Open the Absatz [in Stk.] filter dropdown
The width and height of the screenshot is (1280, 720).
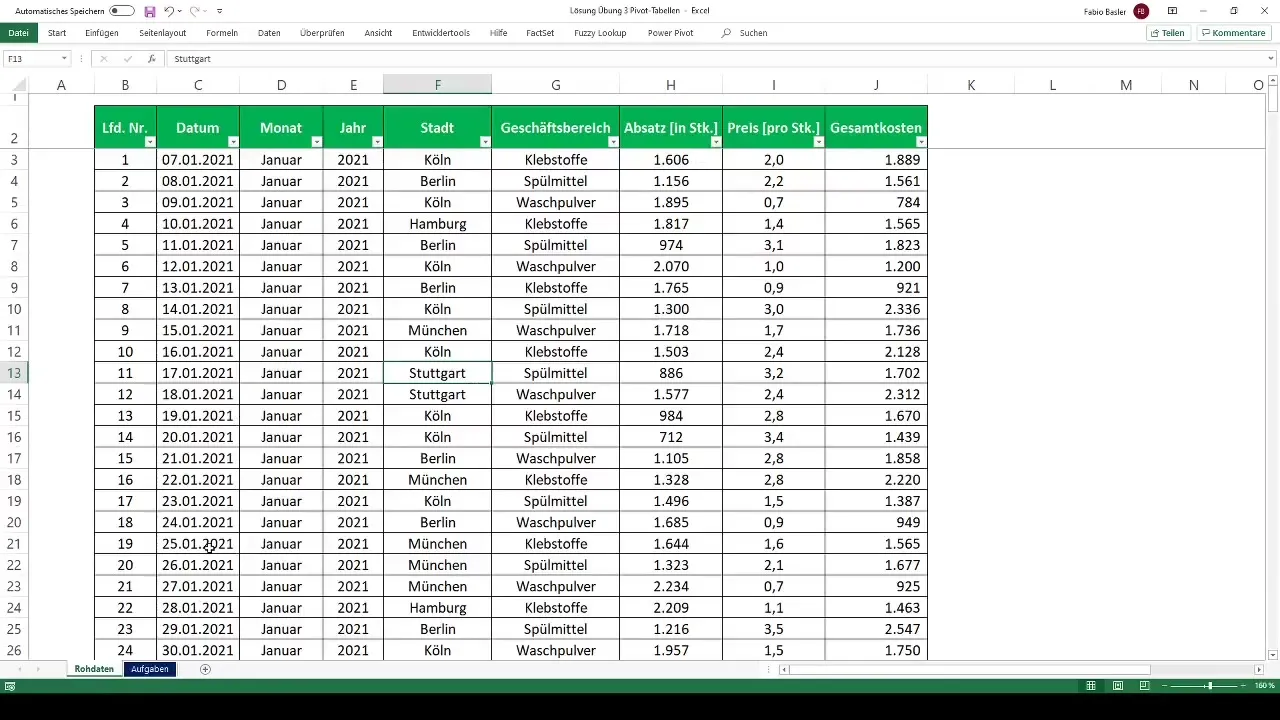tap(716, 142)
